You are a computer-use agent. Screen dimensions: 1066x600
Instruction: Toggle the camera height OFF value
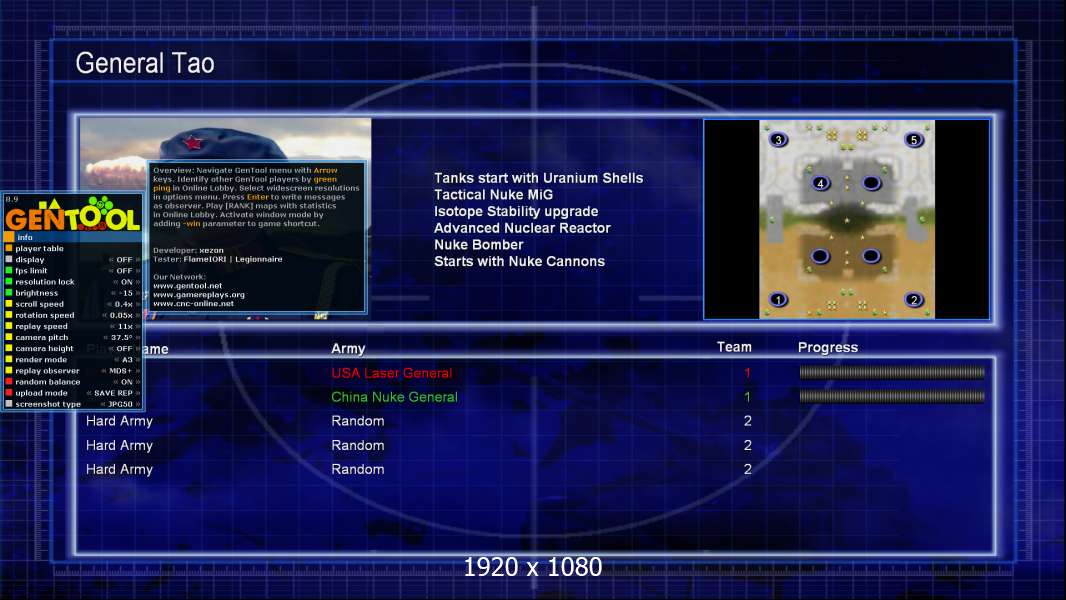point(124,349)
